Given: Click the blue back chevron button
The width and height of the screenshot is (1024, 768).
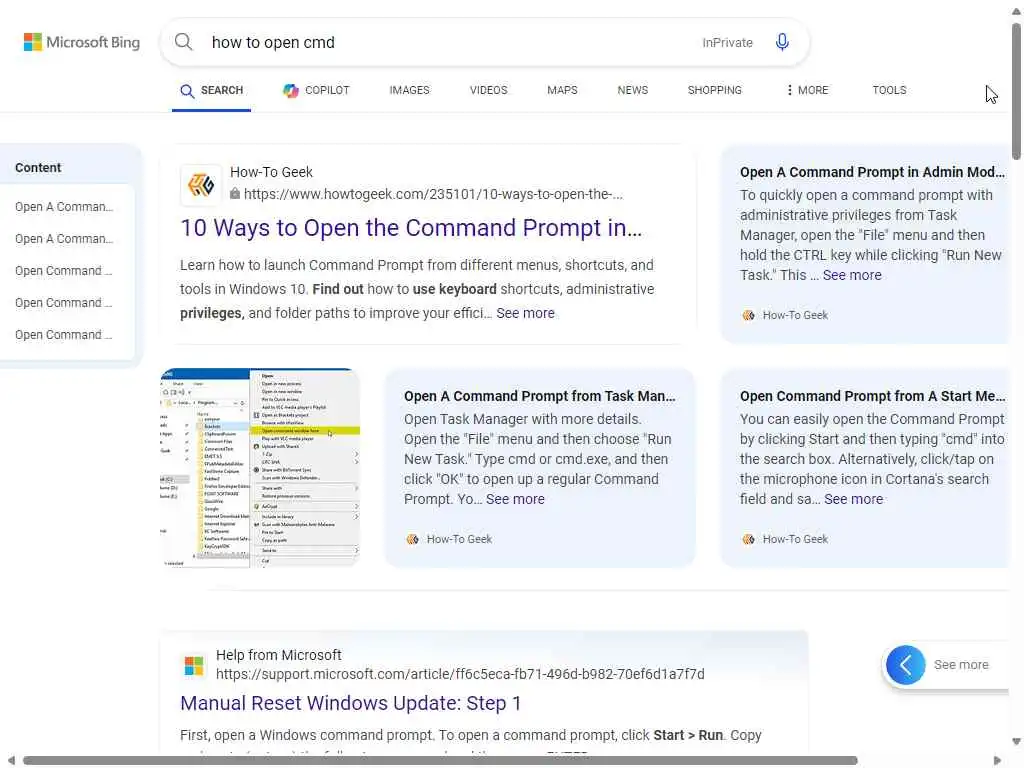Looking at the screenshot, I should click(x=905, y=665).
